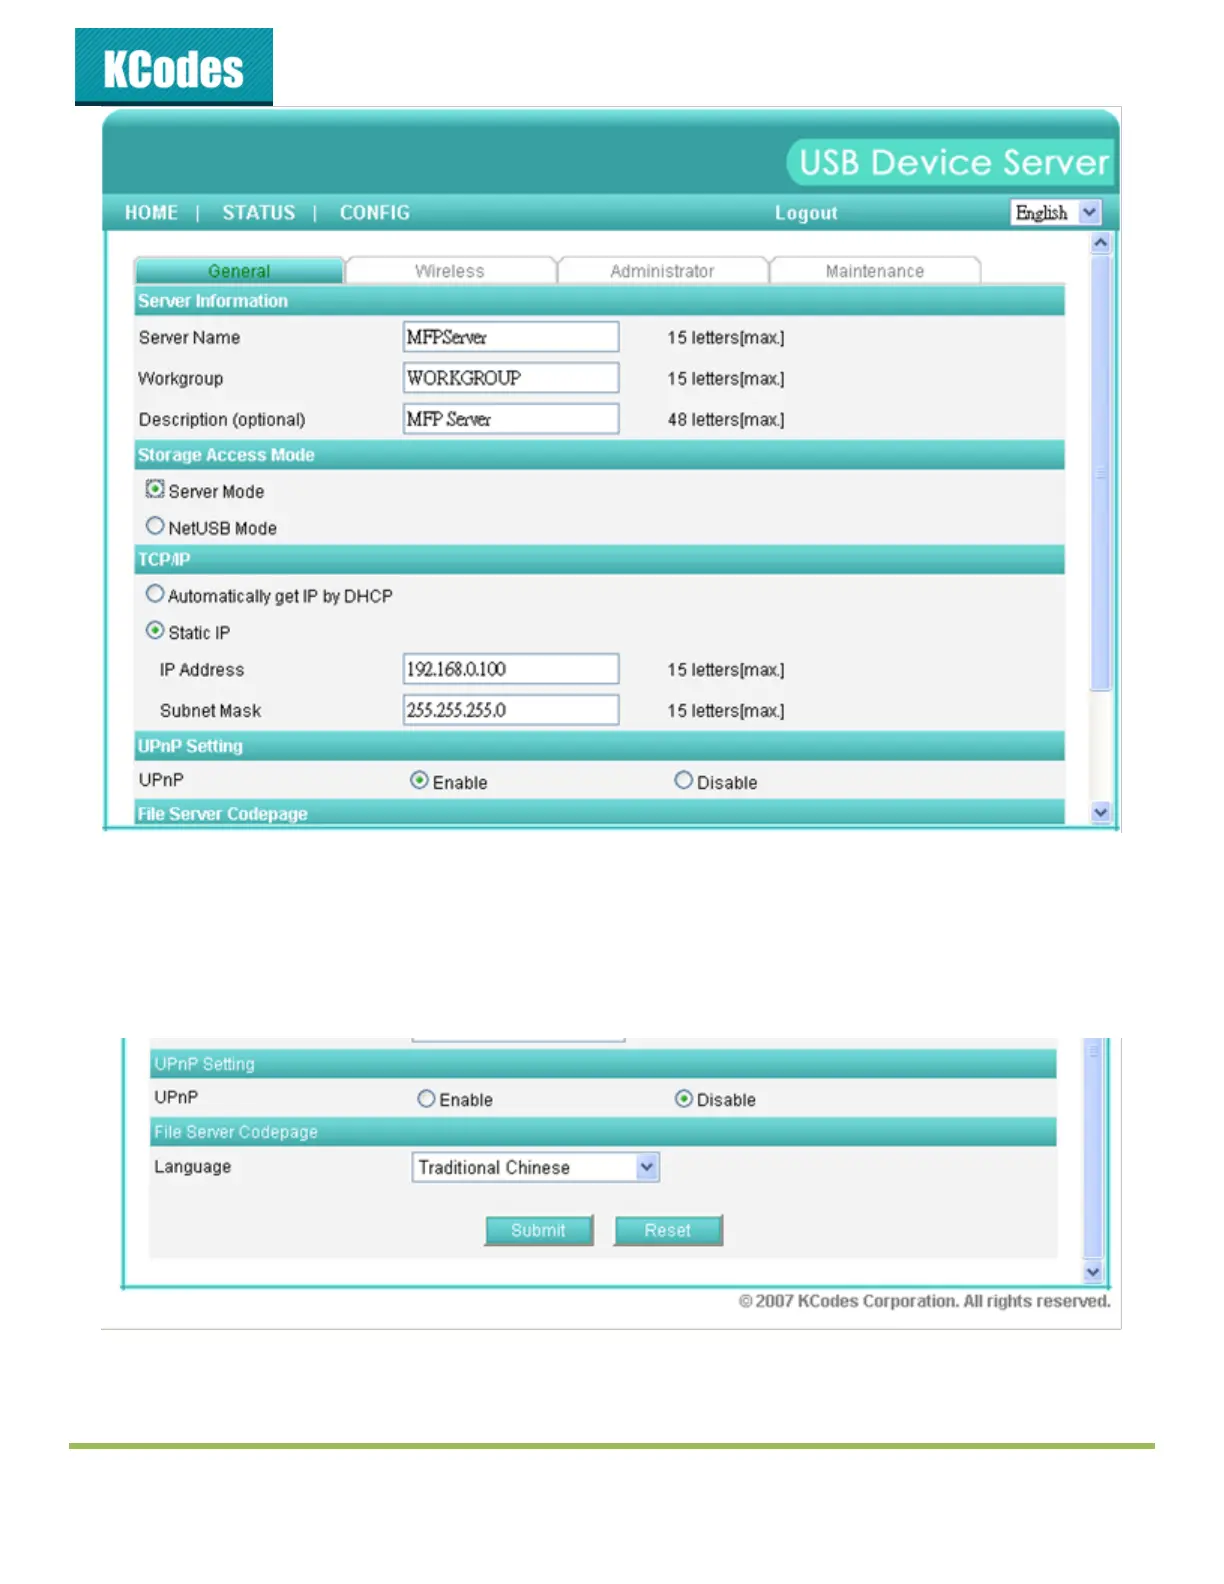This screenshot has height=1584, width=1224.
Task: Click the lower panel scrollbar thumb
Action: coord(1093,1148)
